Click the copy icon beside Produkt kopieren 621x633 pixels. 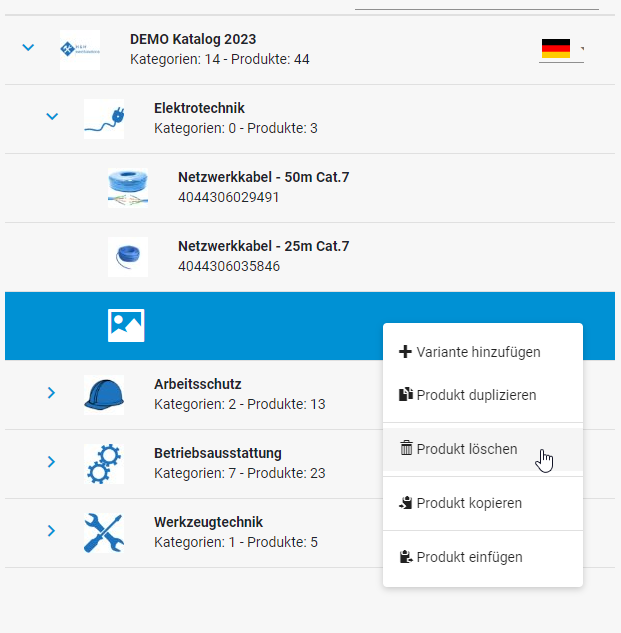click(406, 503)
